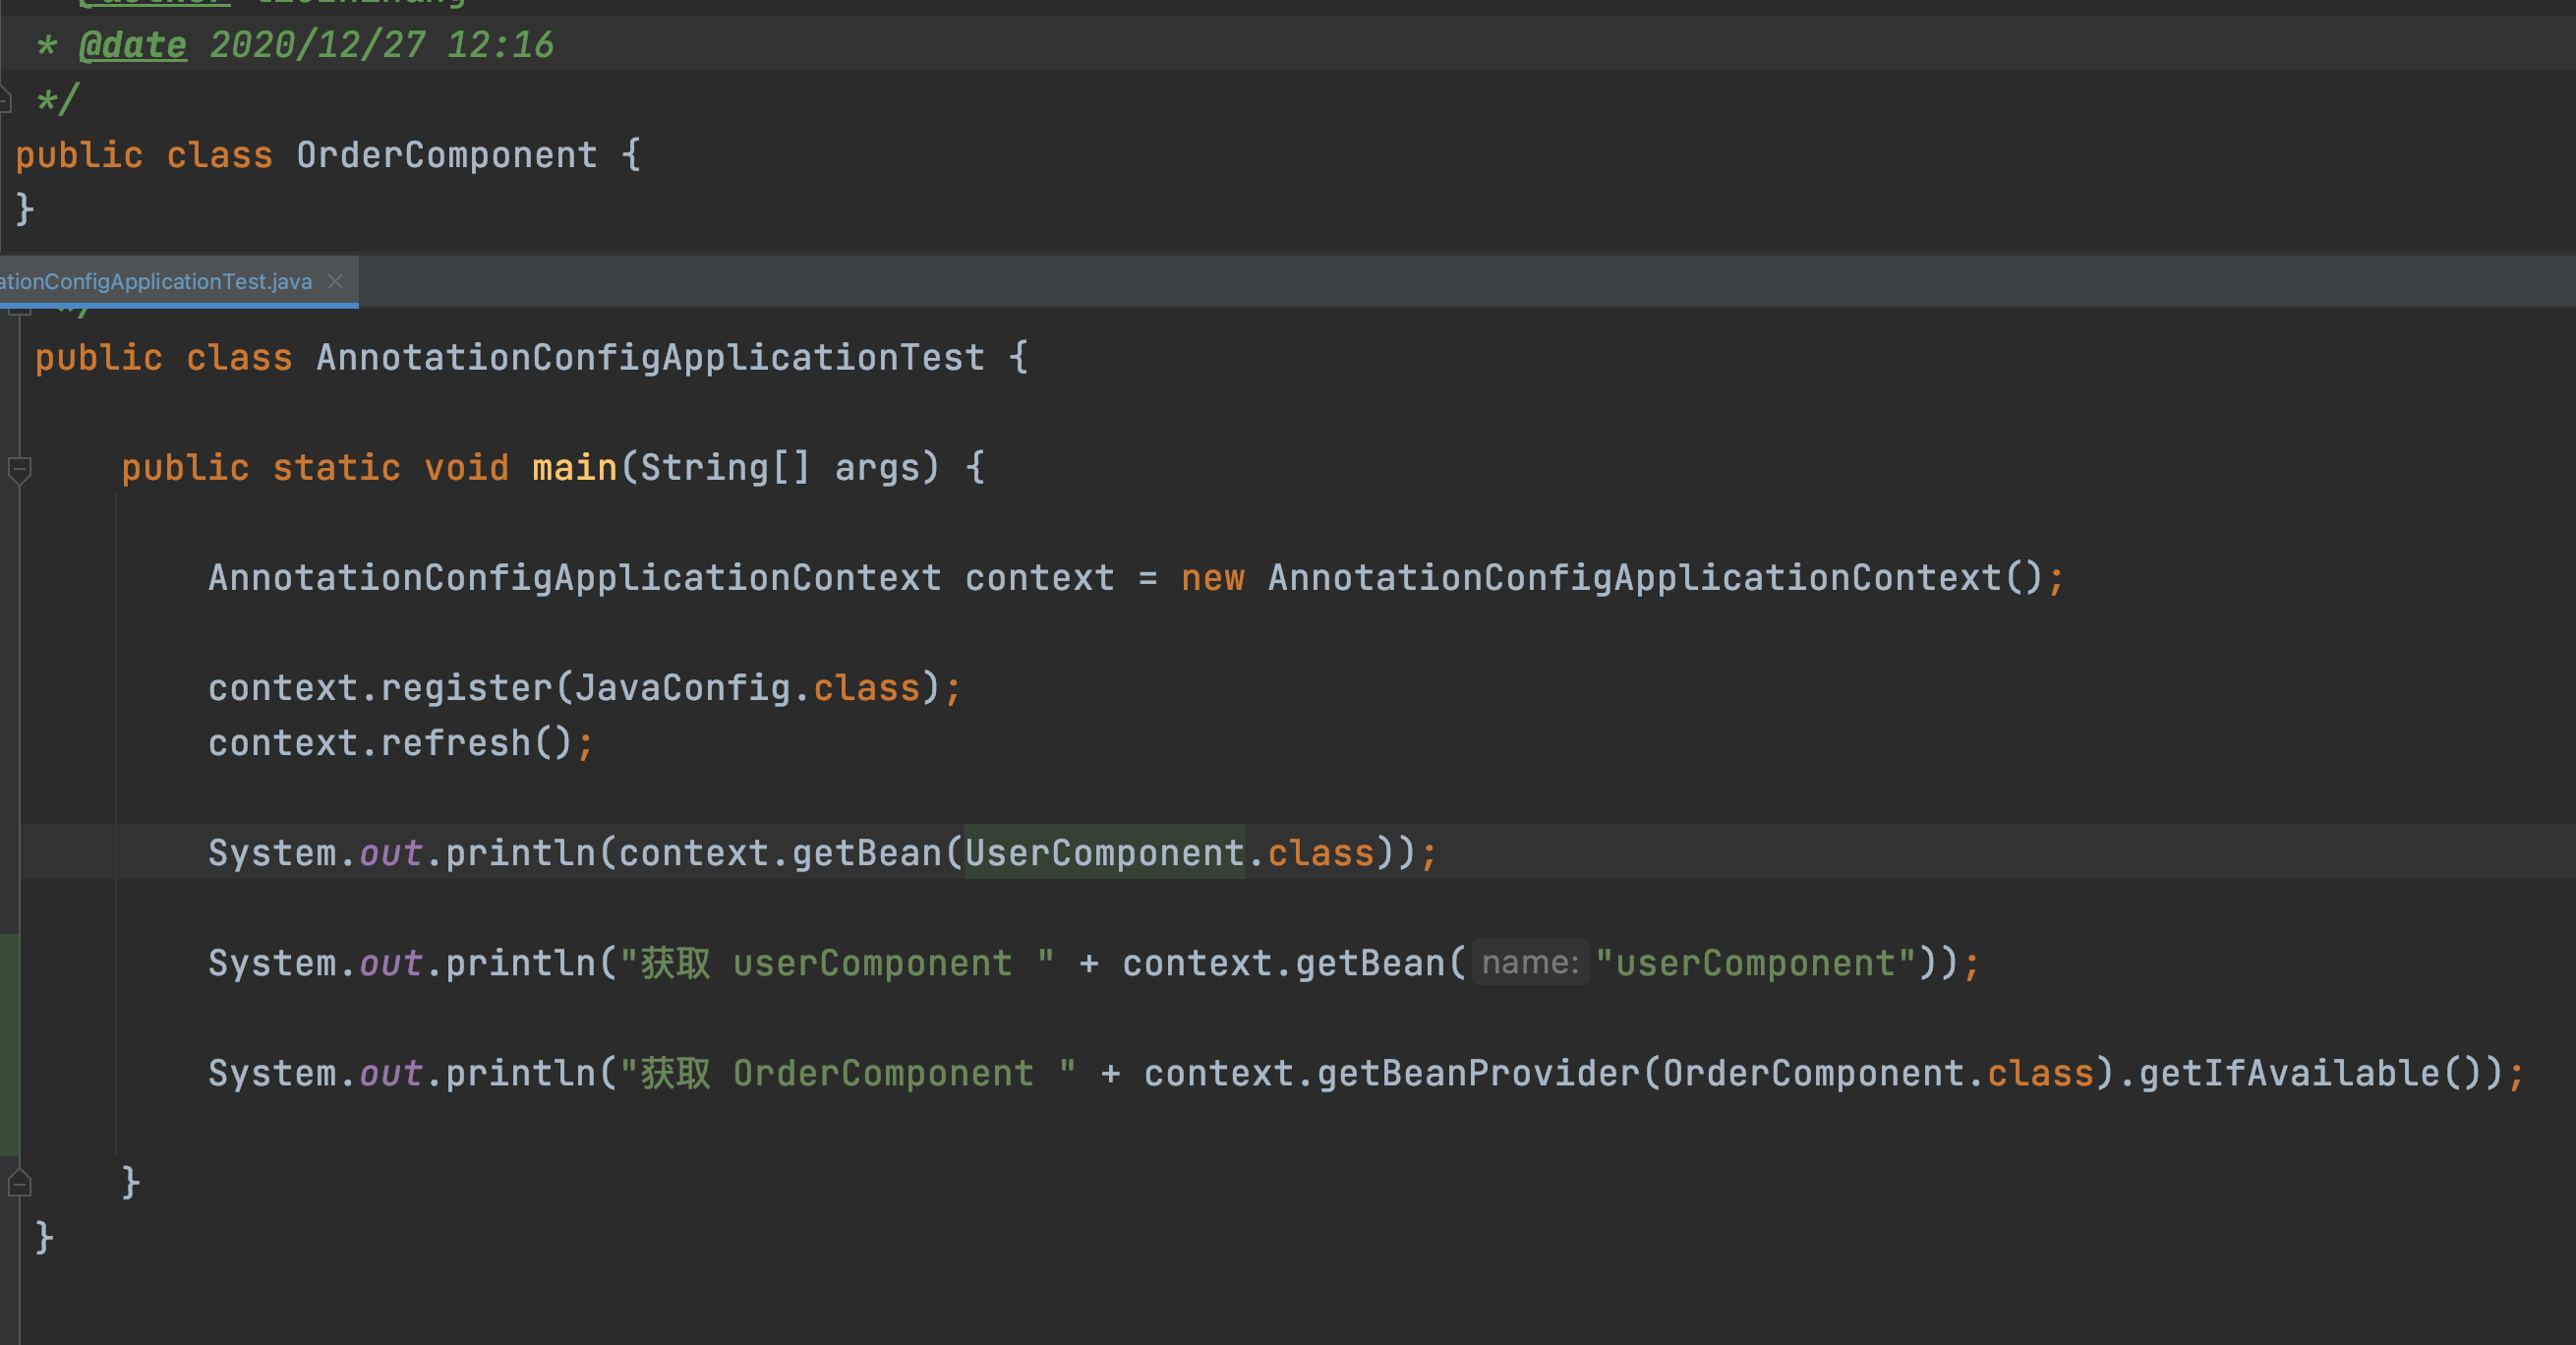Click the "userComponent" string argument

tap(1755, 963)
